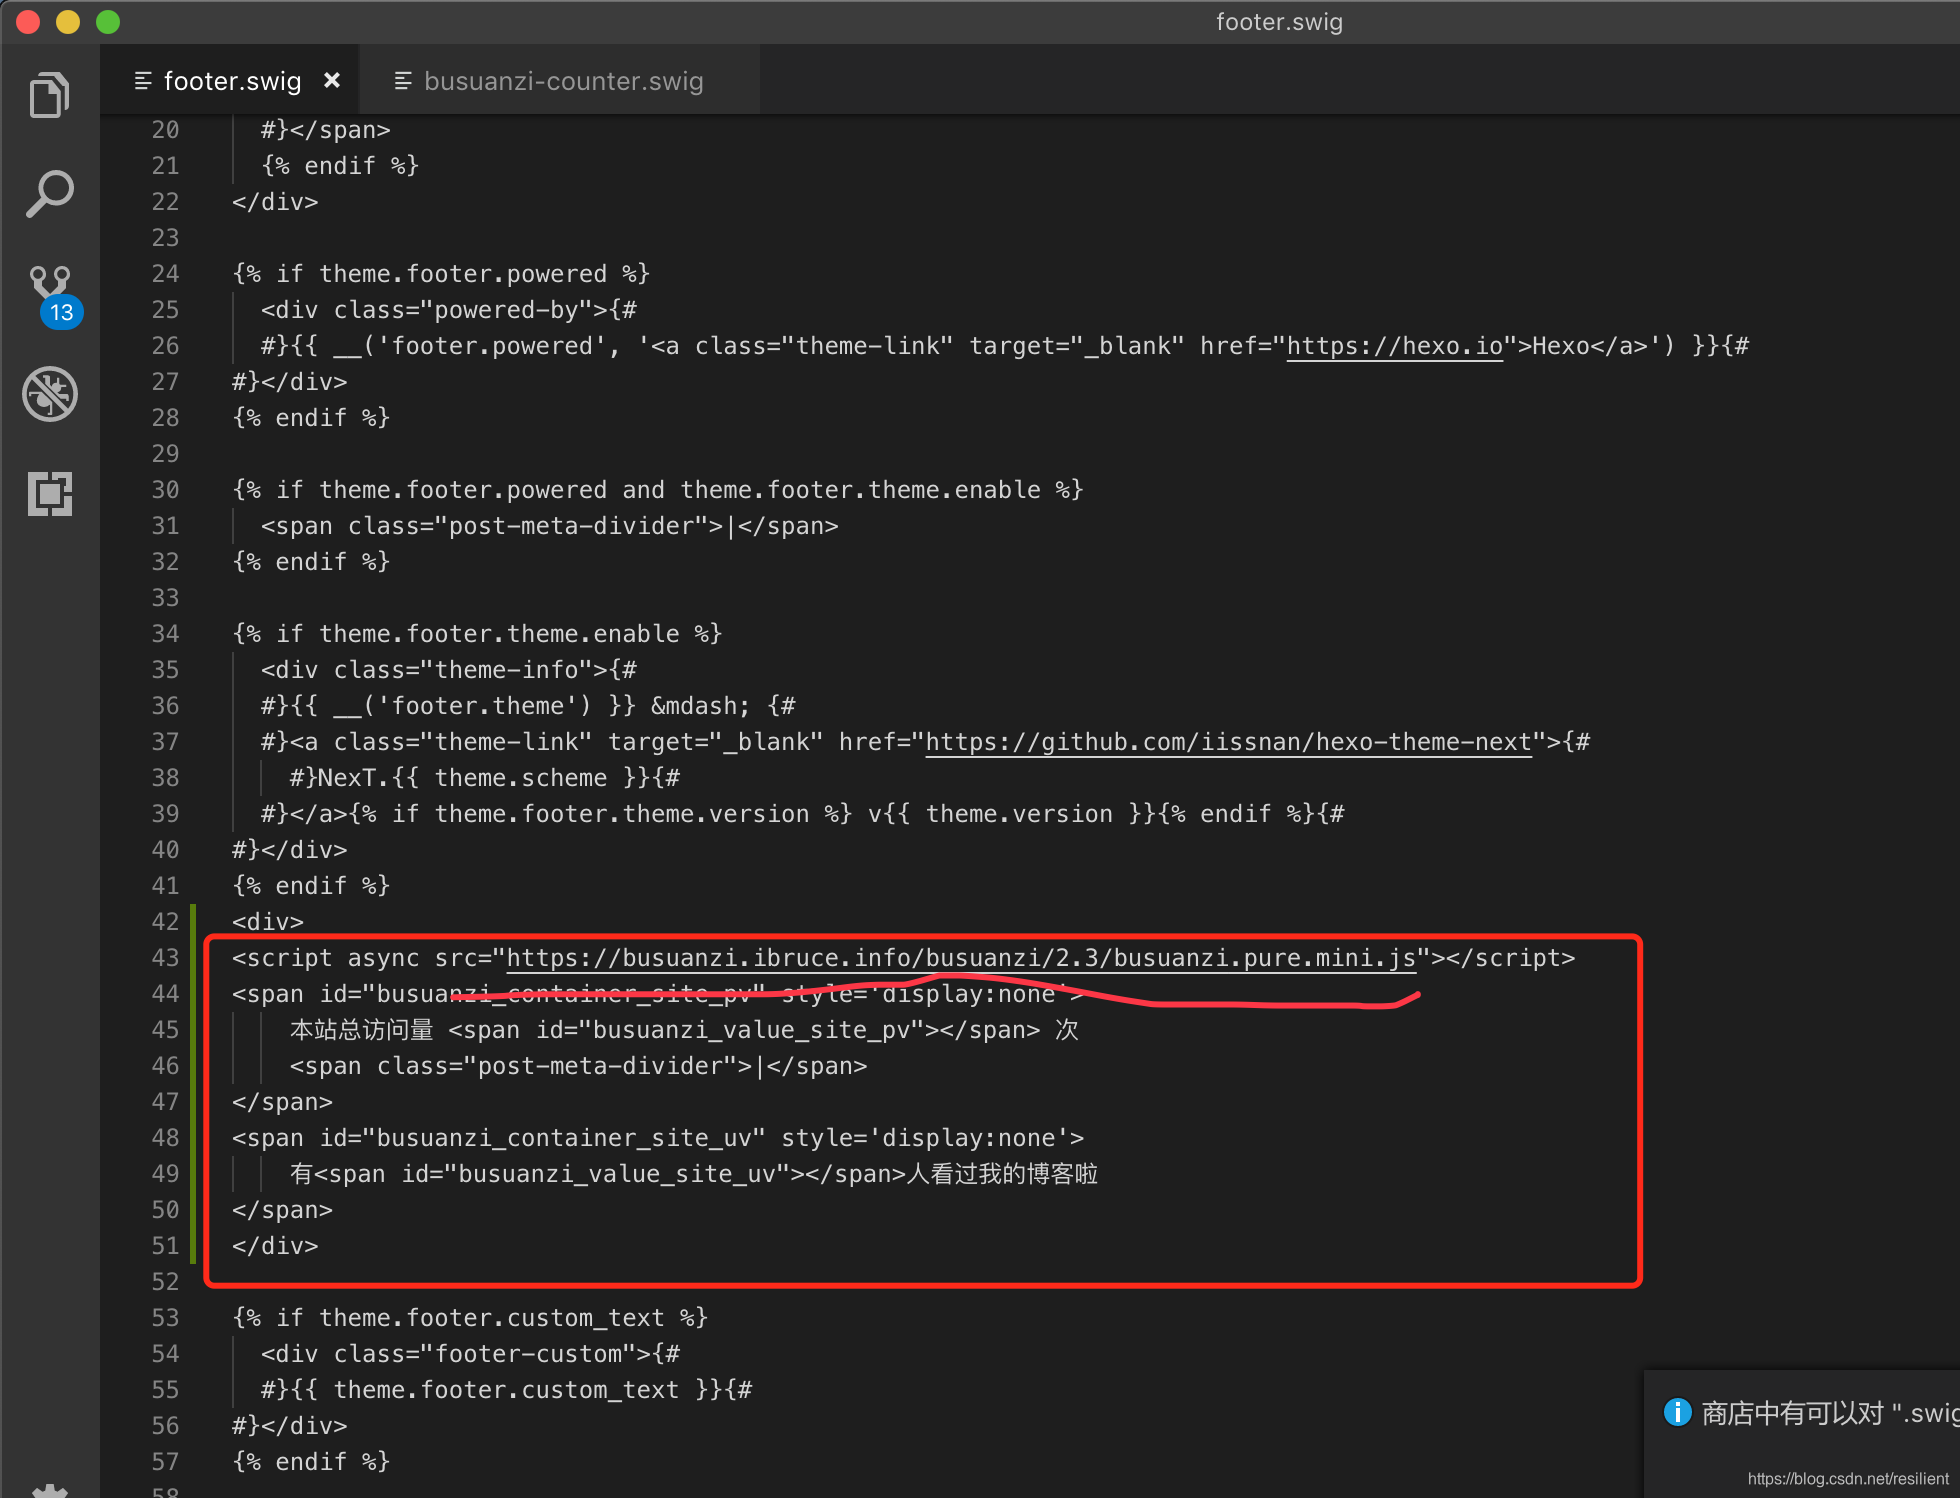Screen dimensions: 1960x1498
Task: Switch to the footer.swig tab
Action: 232,81
